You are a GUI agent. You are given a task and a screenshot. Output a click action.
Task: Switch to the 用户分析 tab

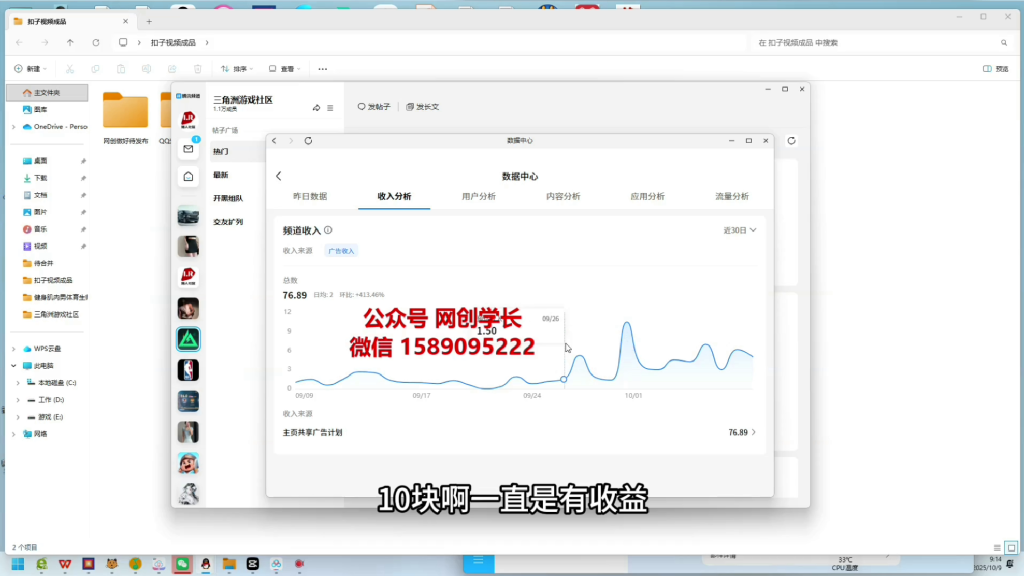(x=478, y=197)
